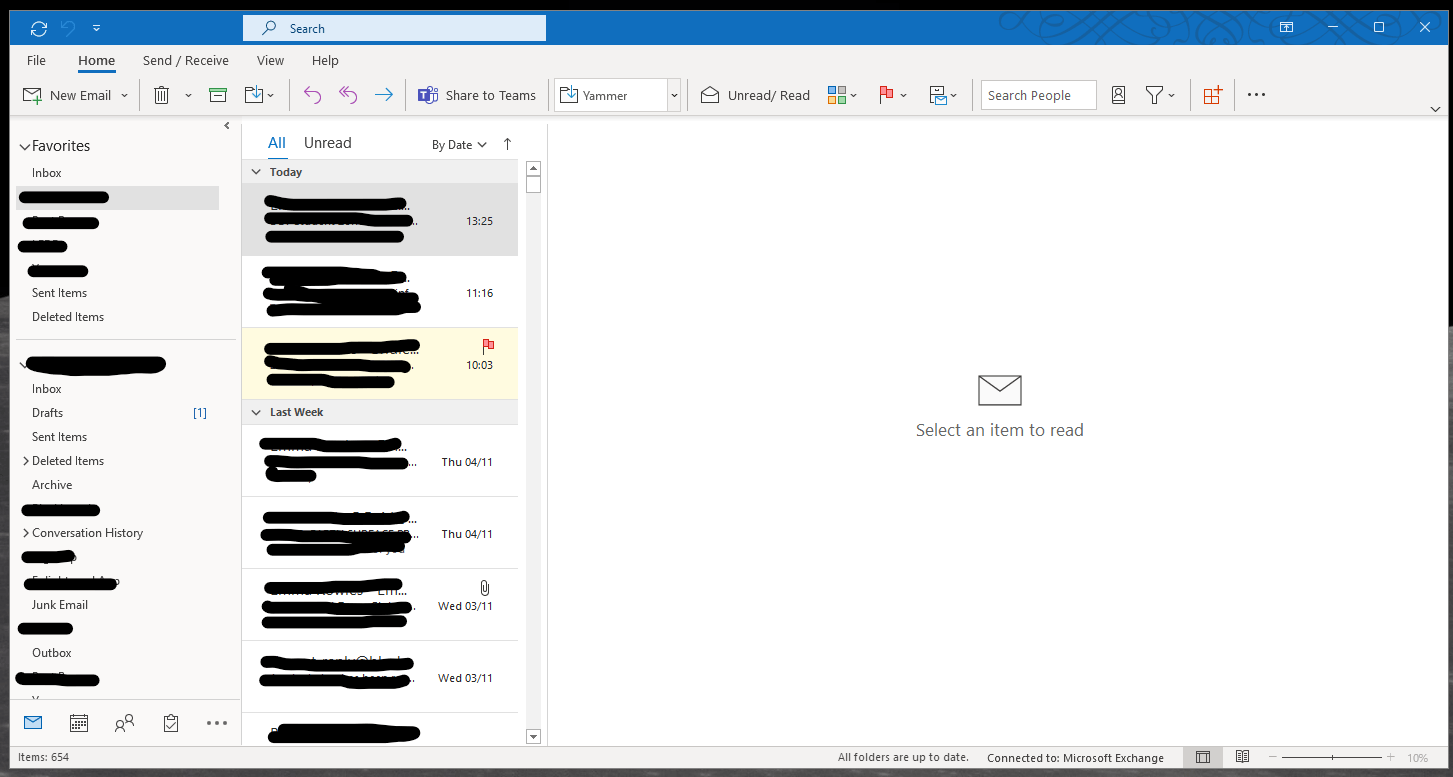
Task: Archive the message using the green Archive icon
Action: (x=218, y=95)
